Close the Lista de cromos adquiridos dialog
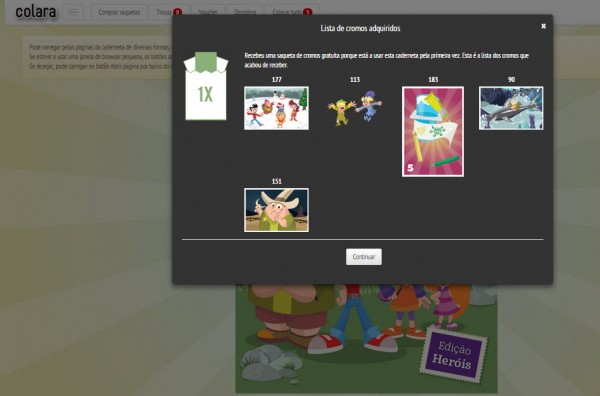This screenshot has width=600, height=396. [543, 26]
